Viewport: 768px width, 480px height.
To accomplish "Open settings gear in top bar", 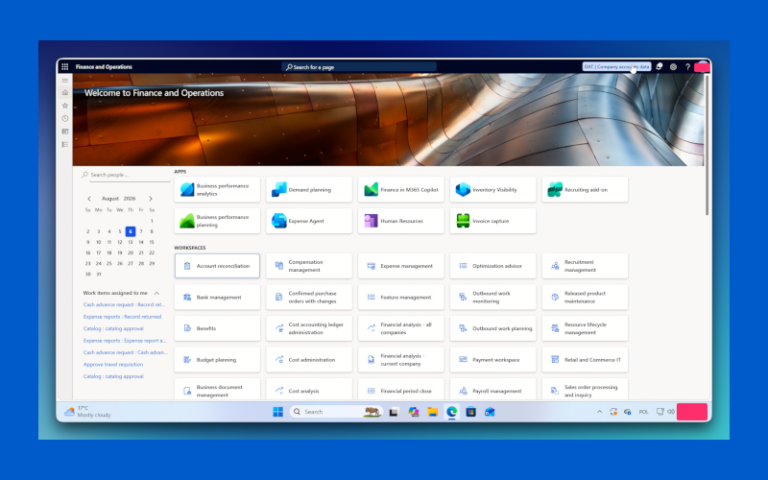I will click(x=673, y=67).
